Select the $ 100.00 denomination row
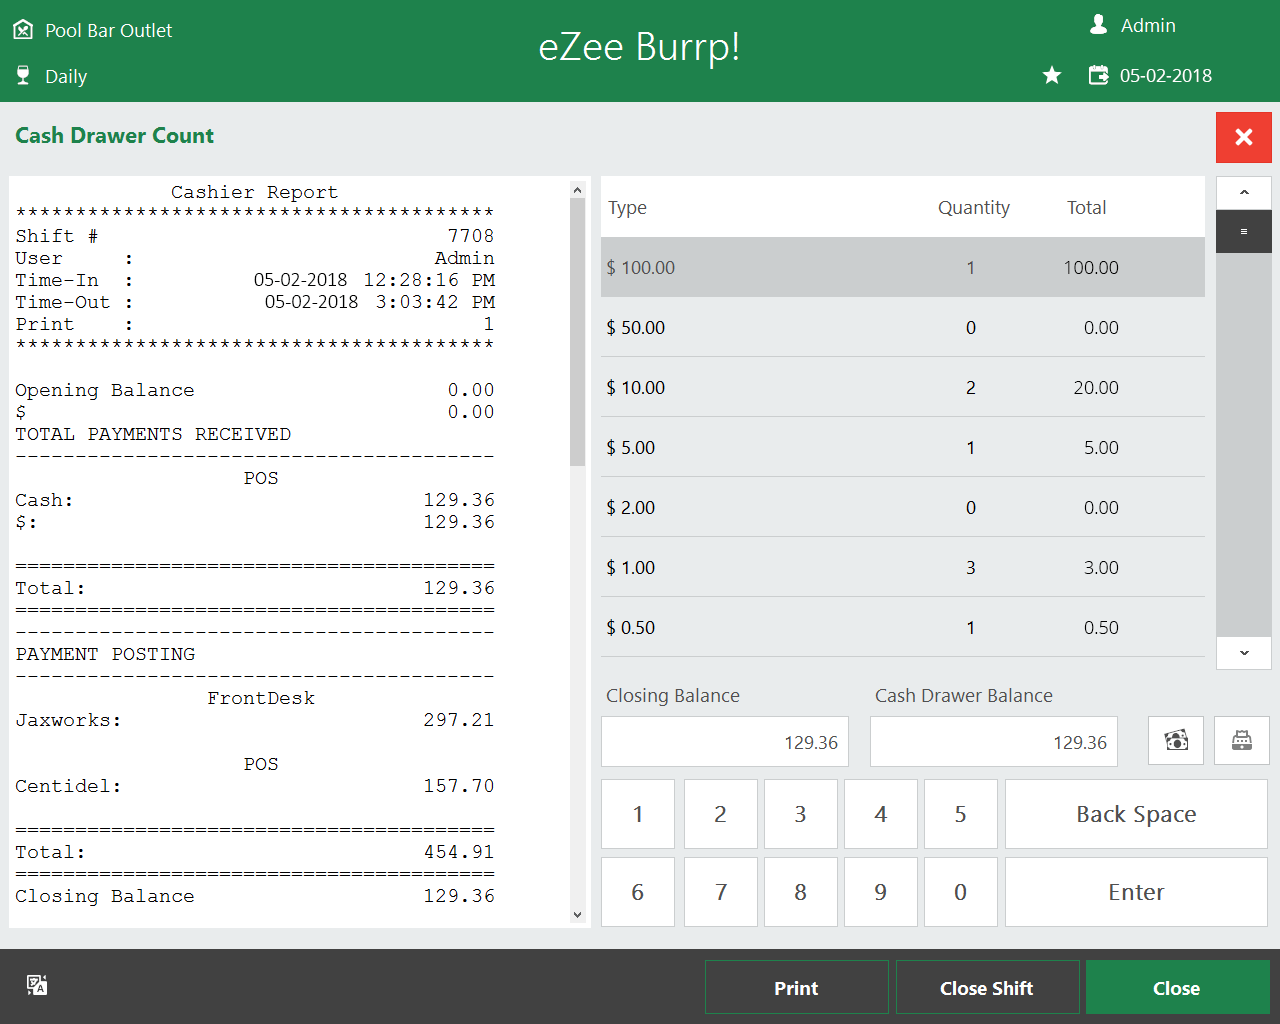The width and height of the screenshot is (1280, 1024). pyautogui.click(x=900, y=267)
